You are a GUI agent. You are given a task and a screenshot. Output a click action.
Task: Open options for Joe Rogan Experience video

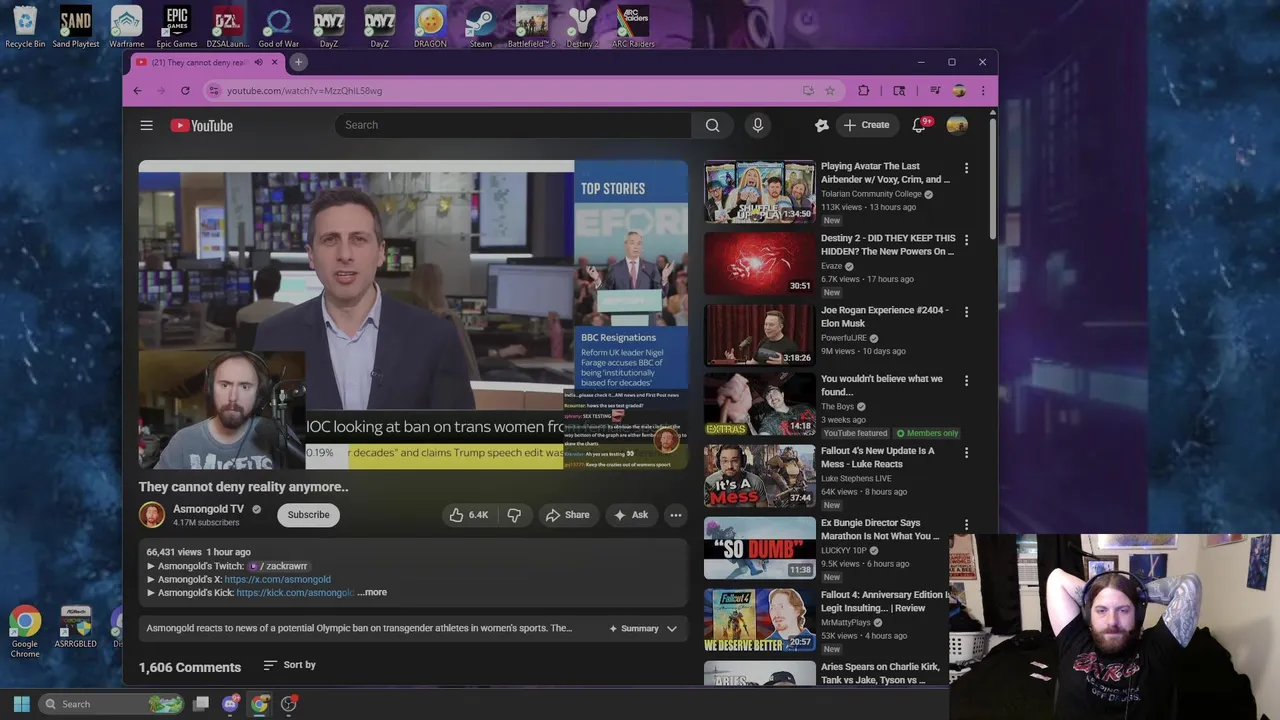(x=966, y=312)
